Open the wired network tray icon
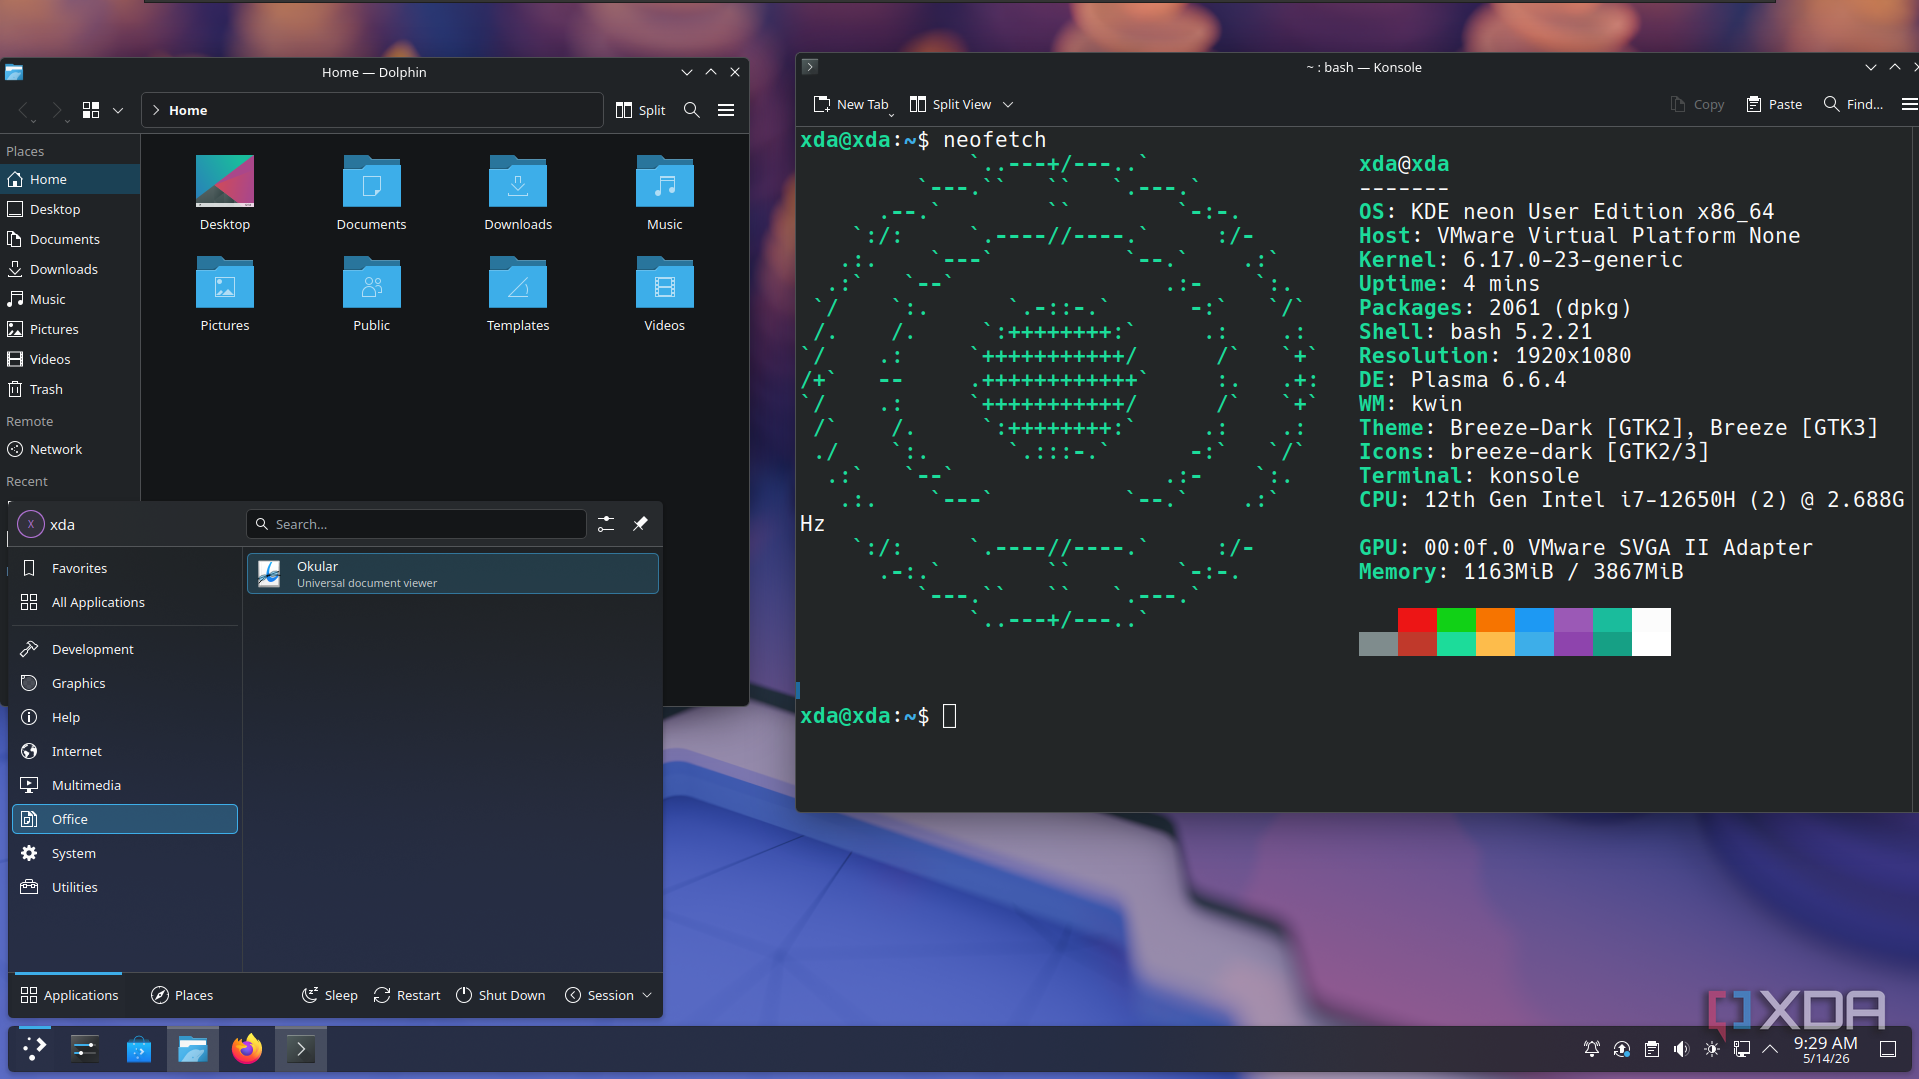 tap(1742, 1049)
